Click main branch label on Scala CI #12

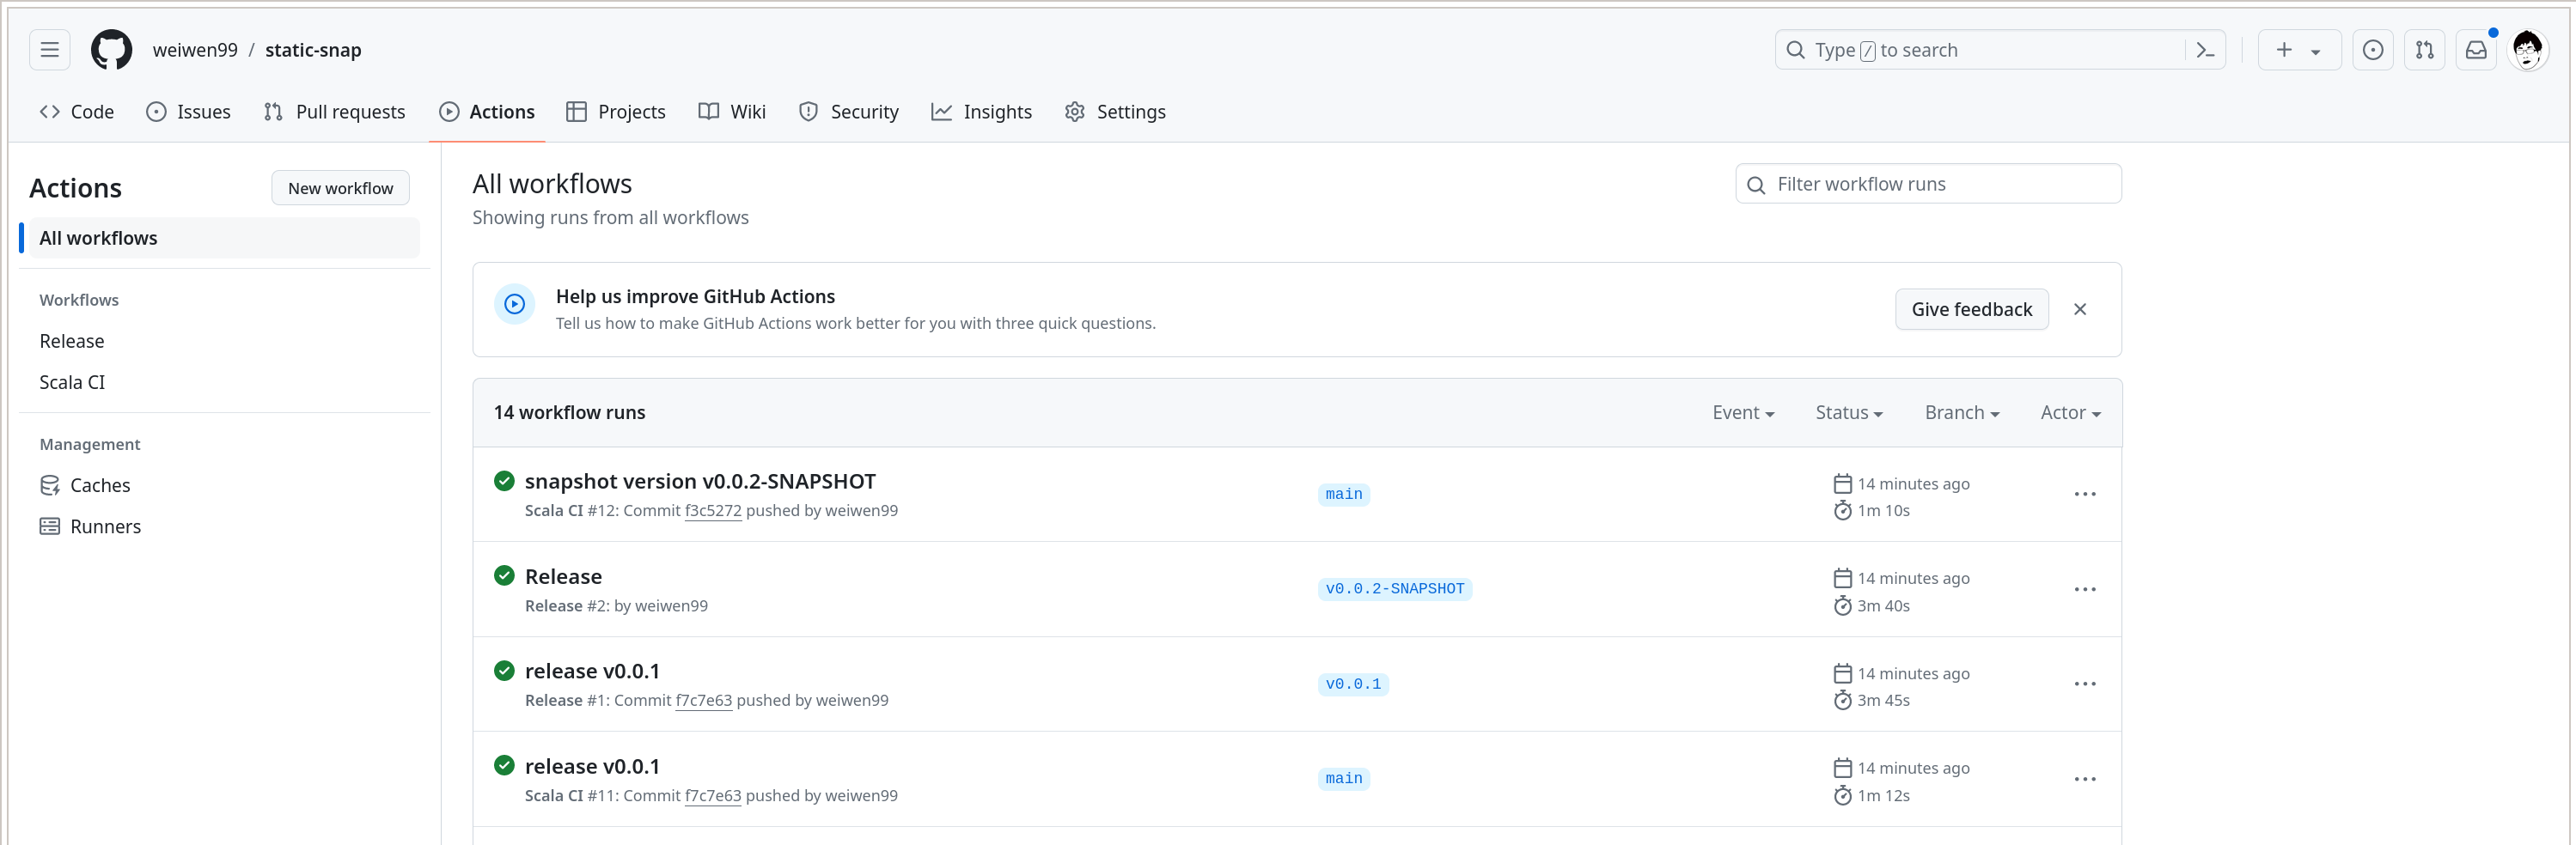pyautogui.click(x=1344, y=494)
